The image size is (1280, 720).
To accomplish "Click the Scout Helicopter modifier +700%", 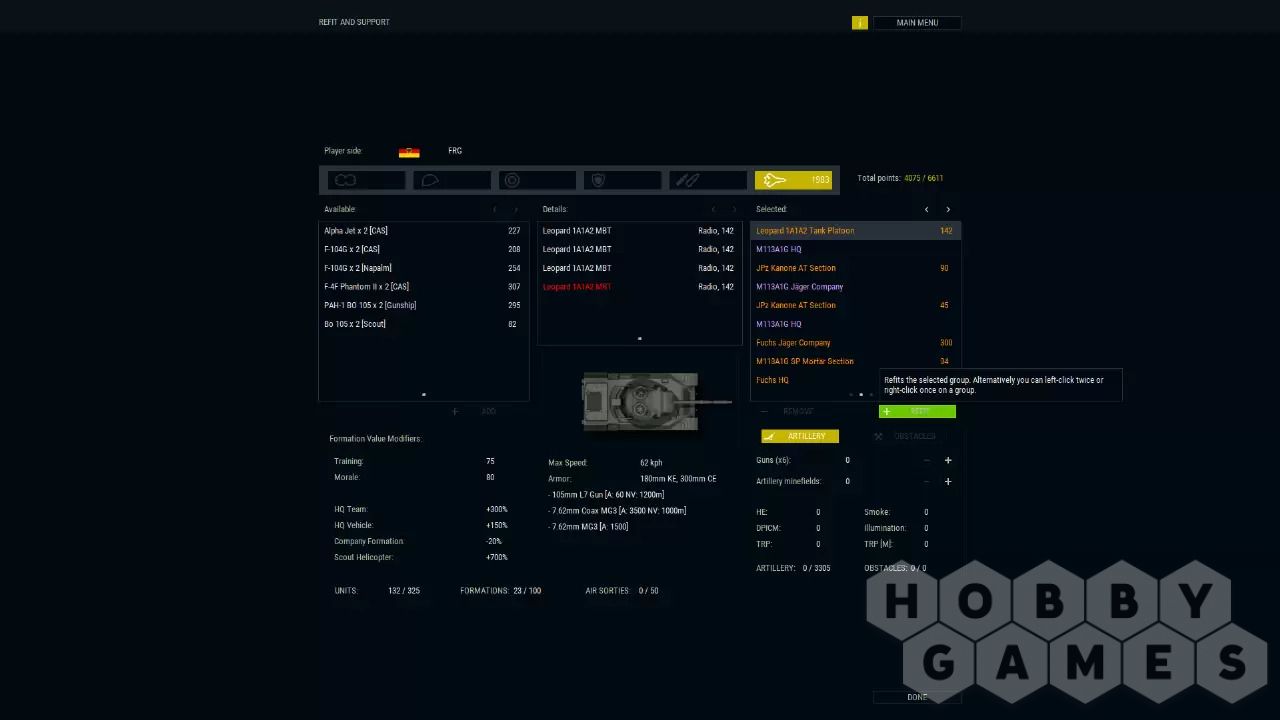I will (x=496, y=557).
